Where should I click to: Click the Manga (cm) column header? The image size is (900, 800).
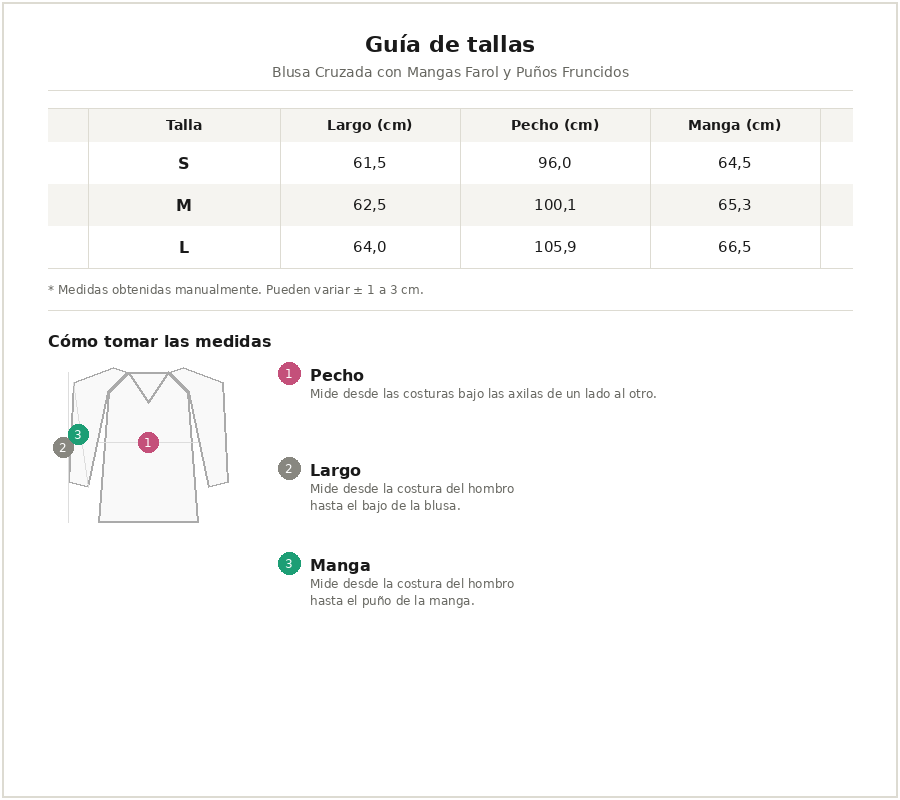click(735, 125)
